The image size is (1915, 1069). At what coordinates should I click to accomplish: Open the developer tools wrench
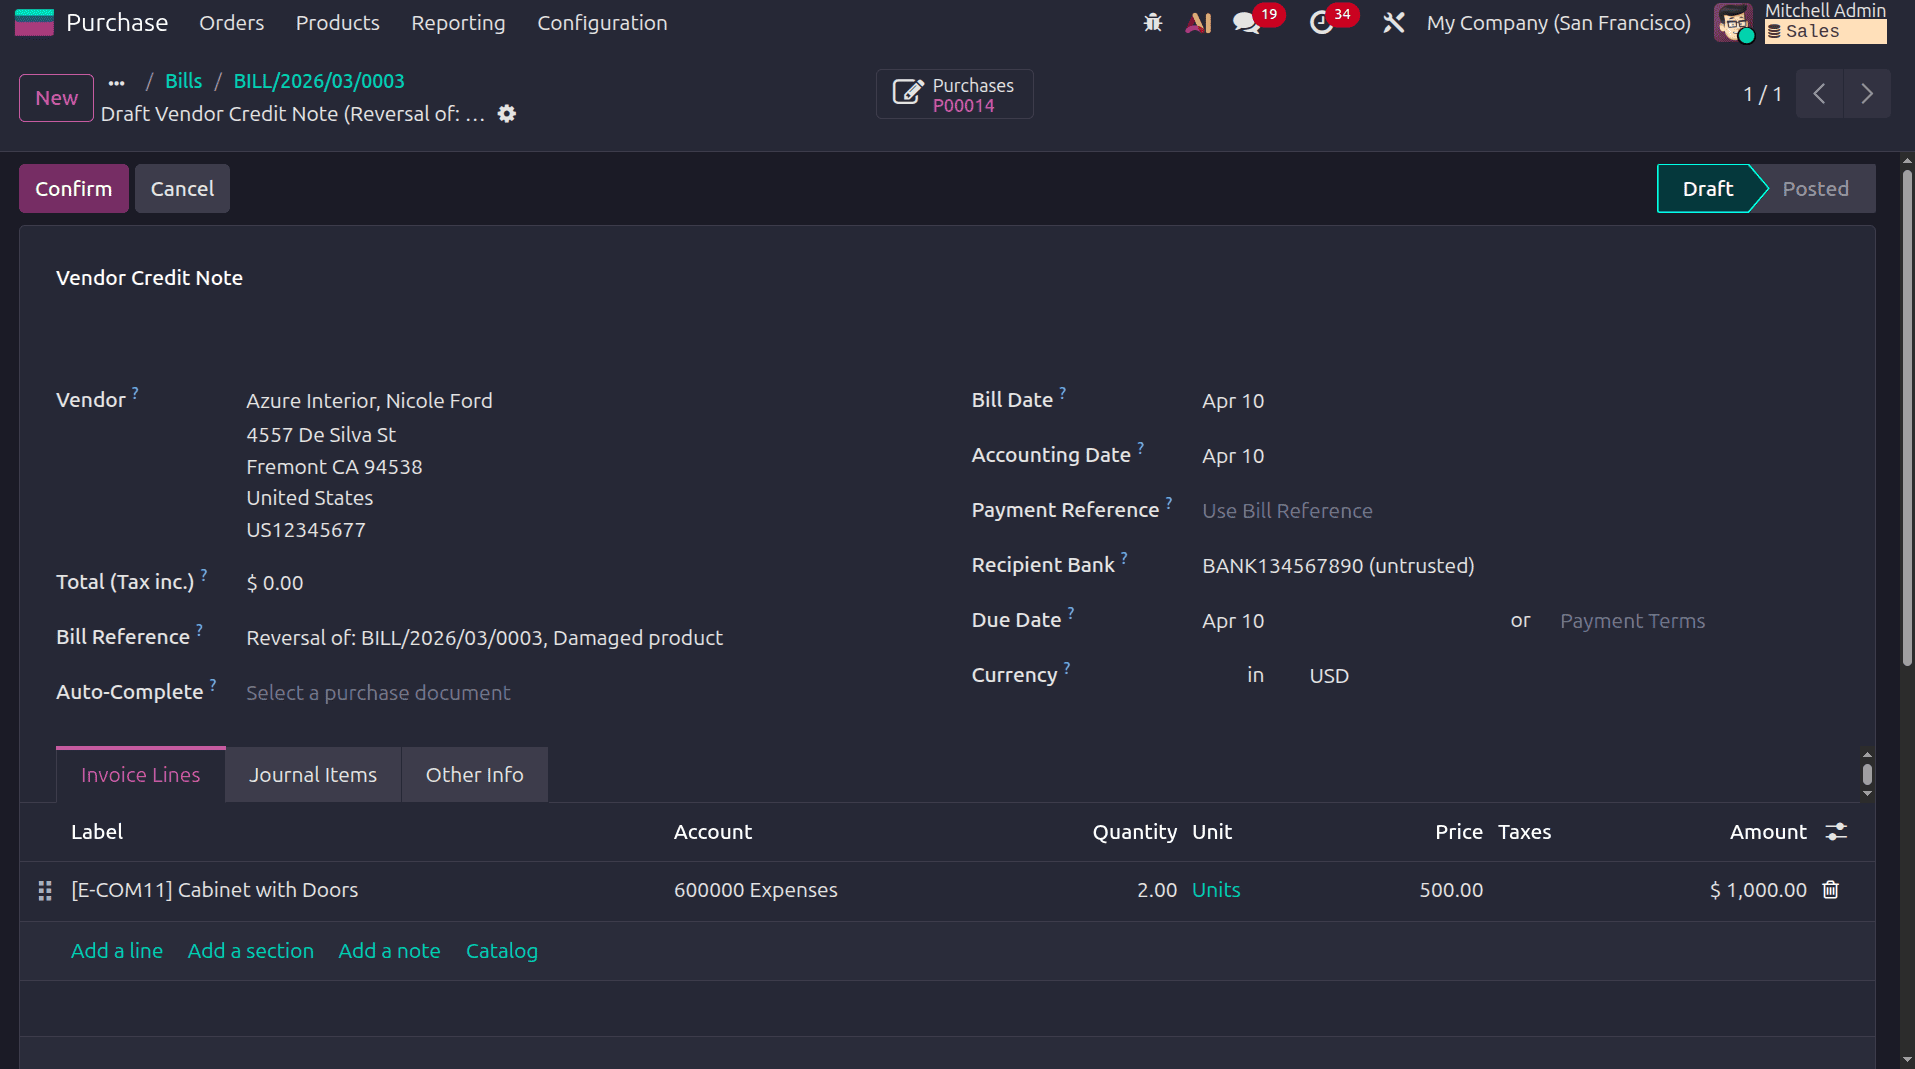point(1394,22)
